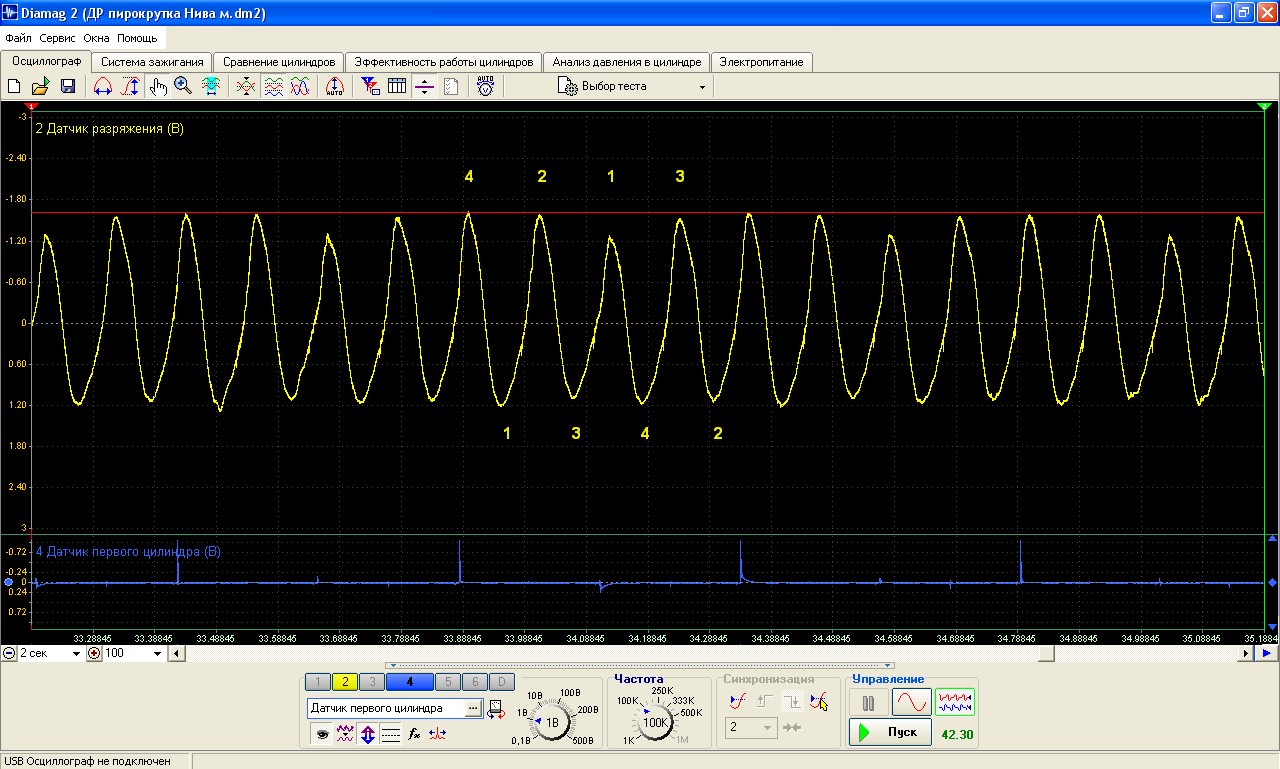Click the sensor swap icon beside the ellipsis button
This screenshot has height=769, width=1280.
click(496, 709)
